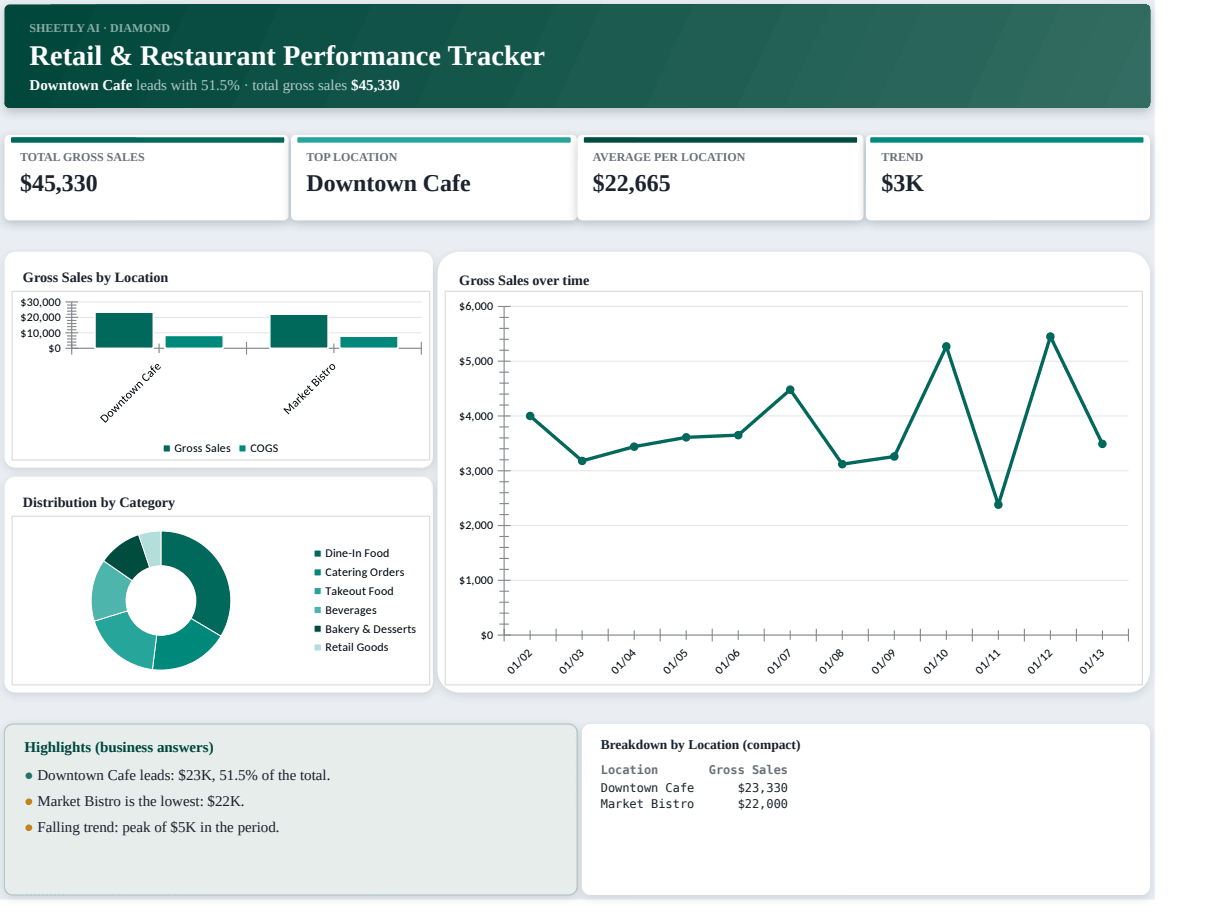Click the line chart point for 01/04
Image resolution: width=1227 pixels, height=922 pixels.
pos(634,447)
